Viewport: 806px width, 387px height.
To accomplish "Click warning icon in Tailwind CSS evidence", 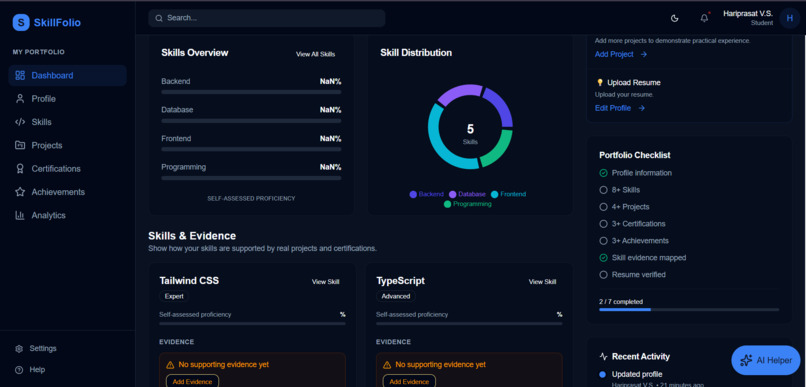I will 170,365.
